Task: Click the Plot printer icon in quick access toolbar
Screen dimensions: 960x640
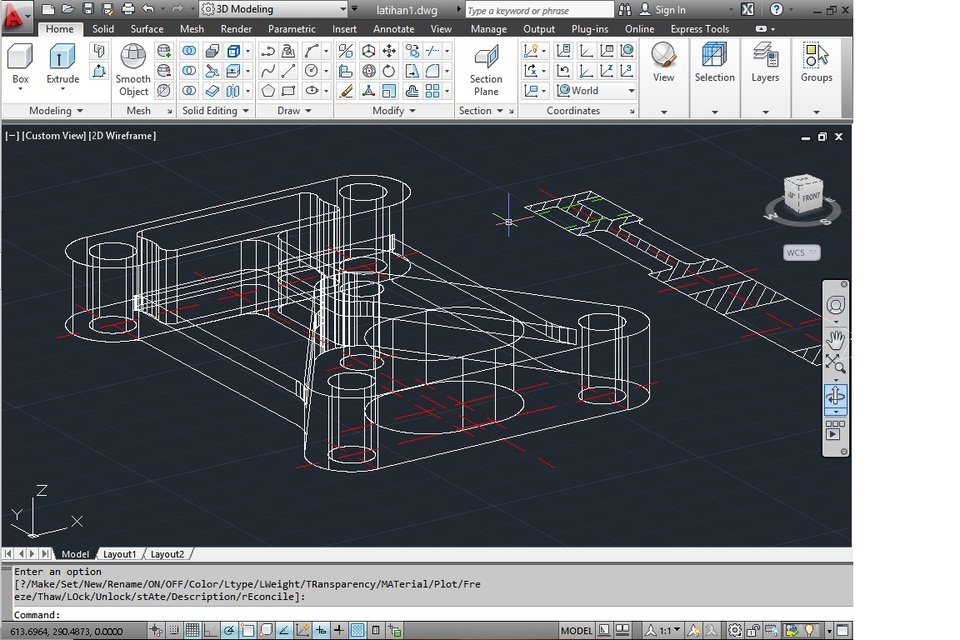Action: pyautogui.click(x=129, y=9)
